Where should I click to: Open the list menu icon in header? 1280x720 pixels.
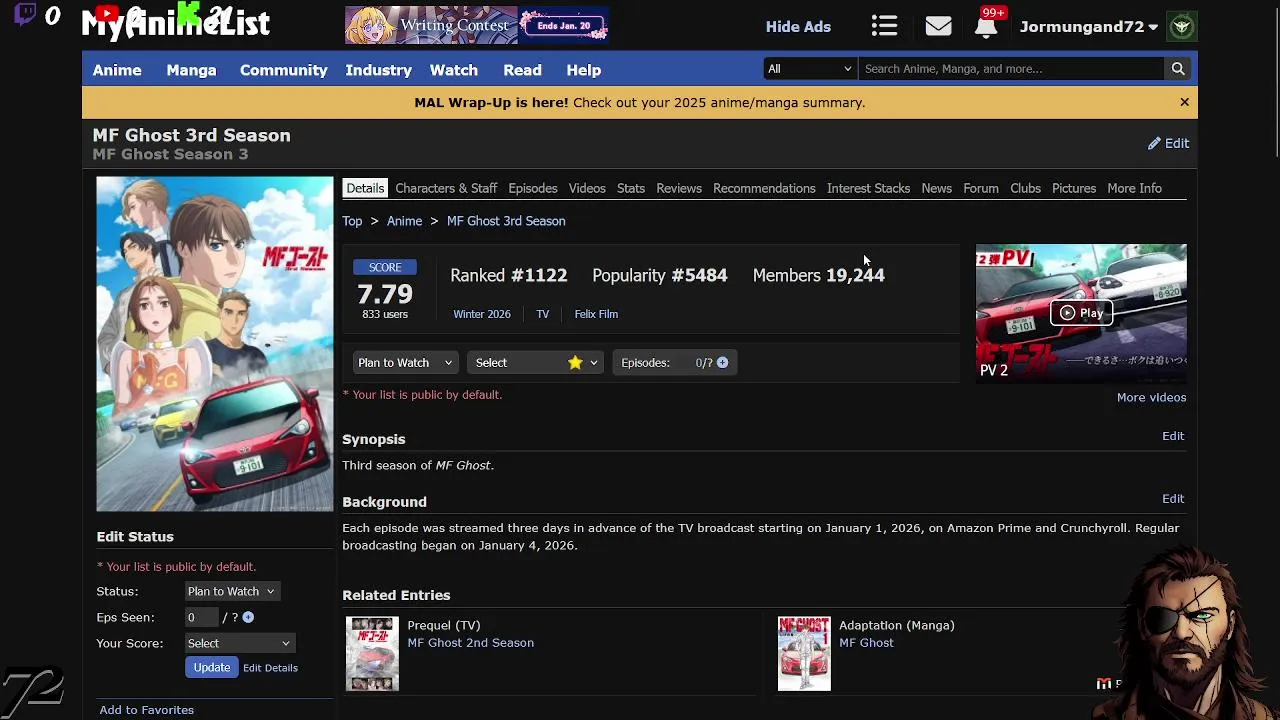(884, 27)
